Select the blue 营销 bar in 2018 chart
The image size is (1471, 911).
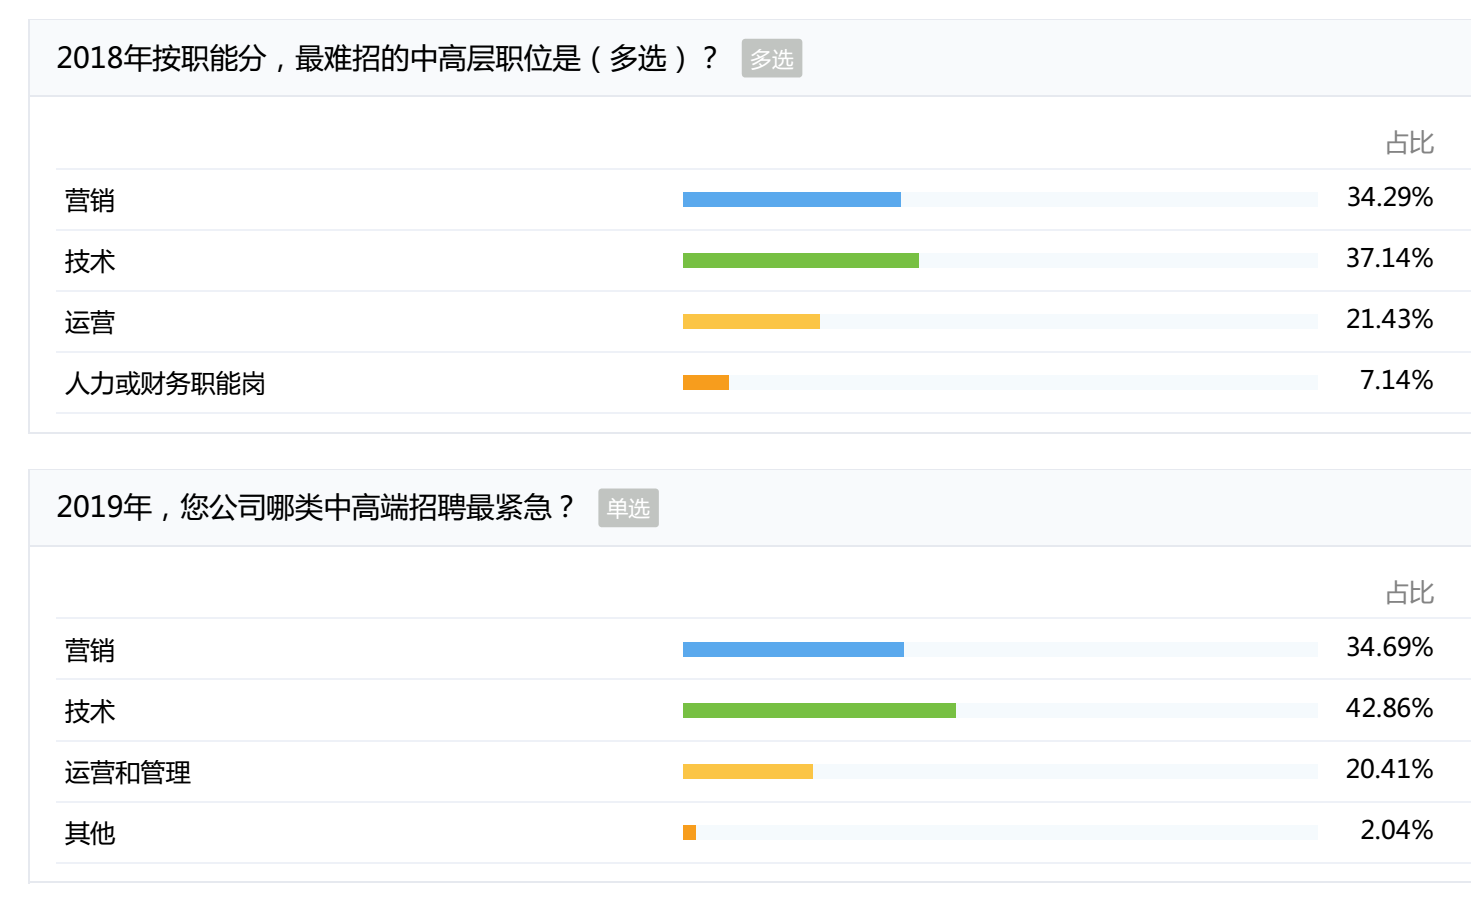[x=791, y=200]
